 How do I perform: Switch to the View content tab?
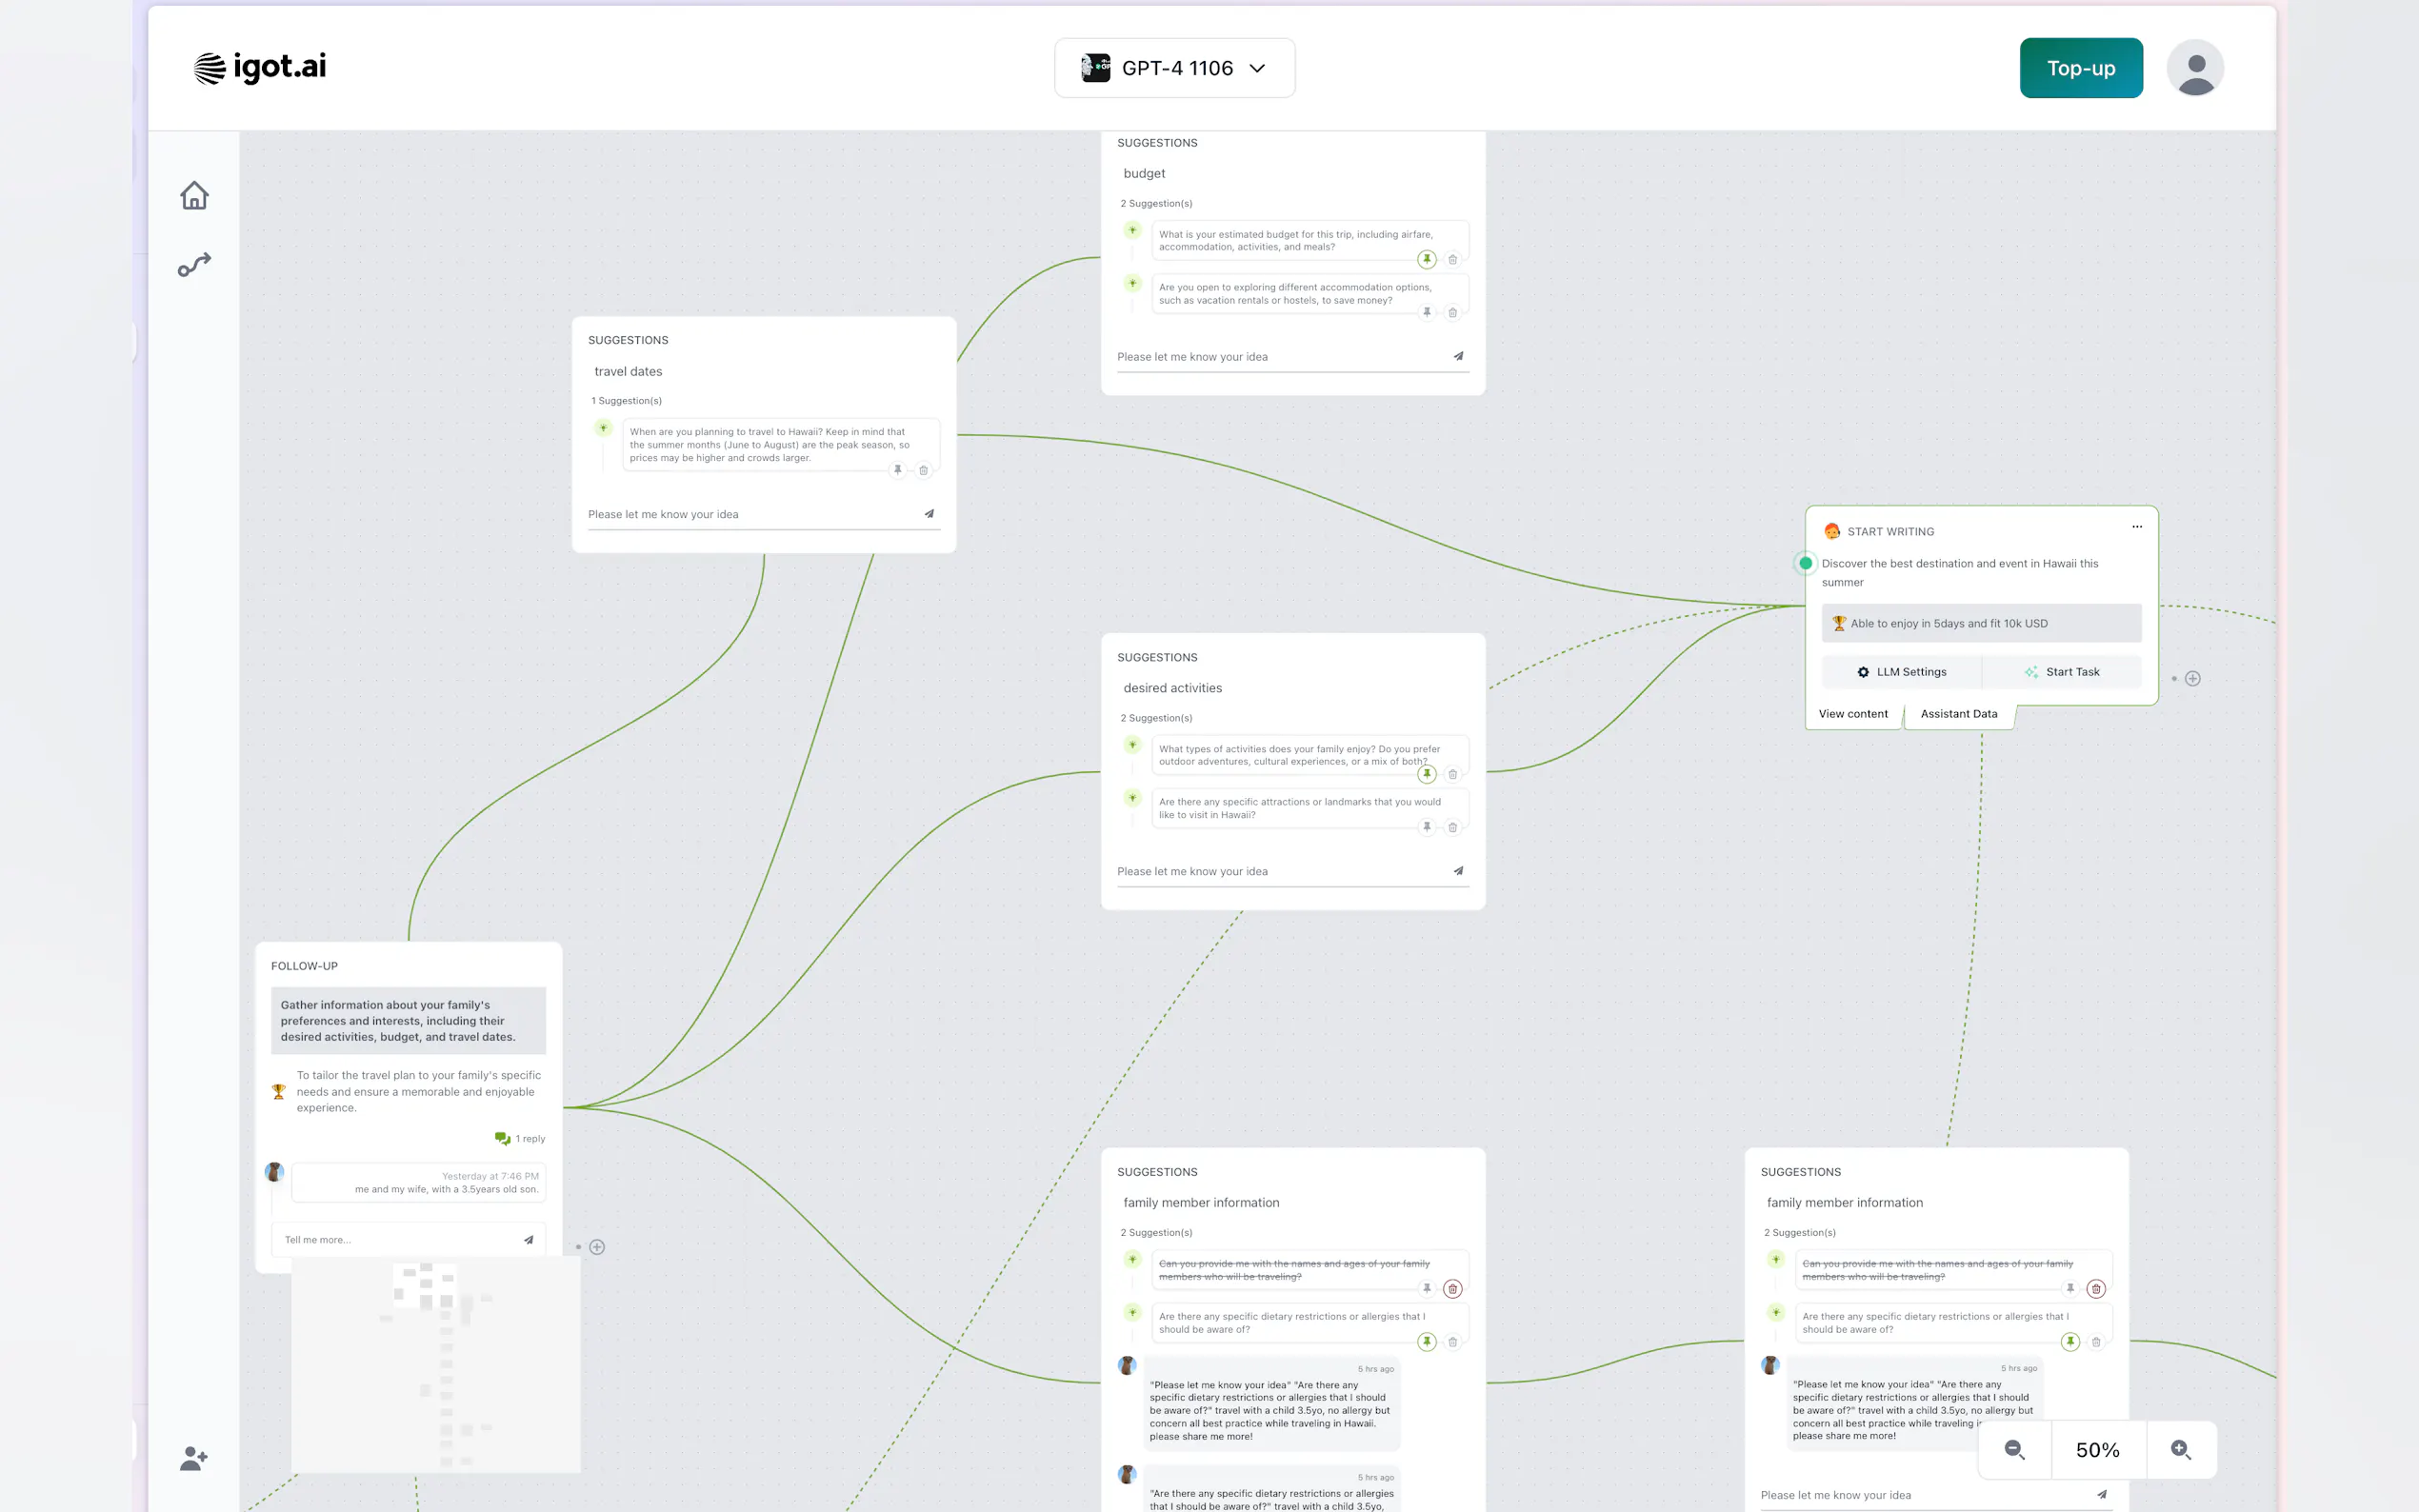[x=1852, y=714]
